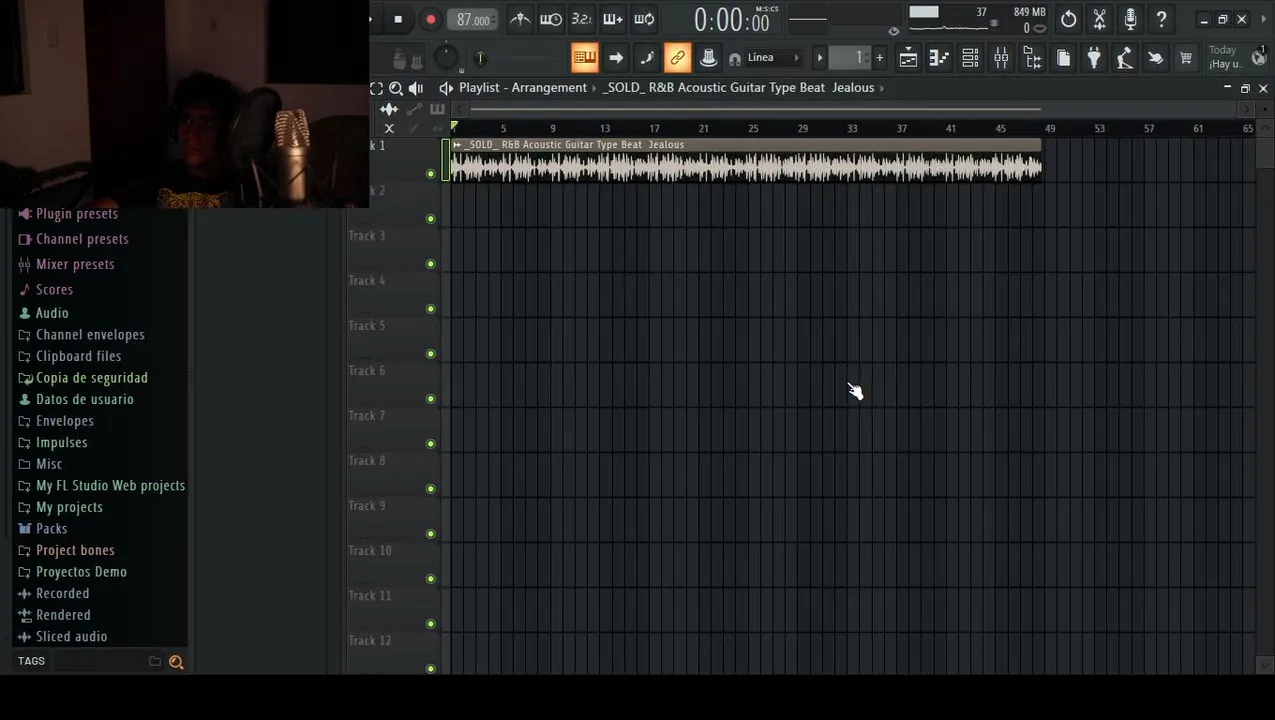
Task: Toggle the Browser view icon
Action: point(1032,59)
